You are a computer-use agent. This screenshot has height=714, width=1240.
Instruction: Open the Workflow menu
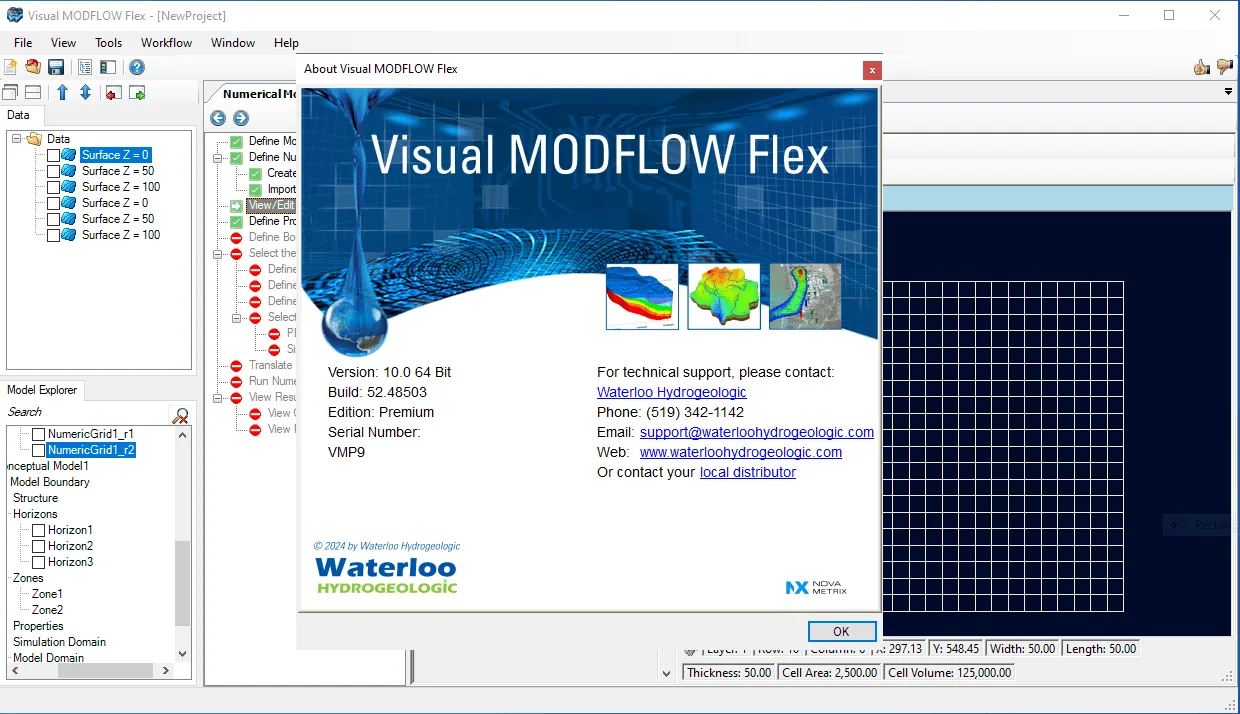(x=166, y=43)
